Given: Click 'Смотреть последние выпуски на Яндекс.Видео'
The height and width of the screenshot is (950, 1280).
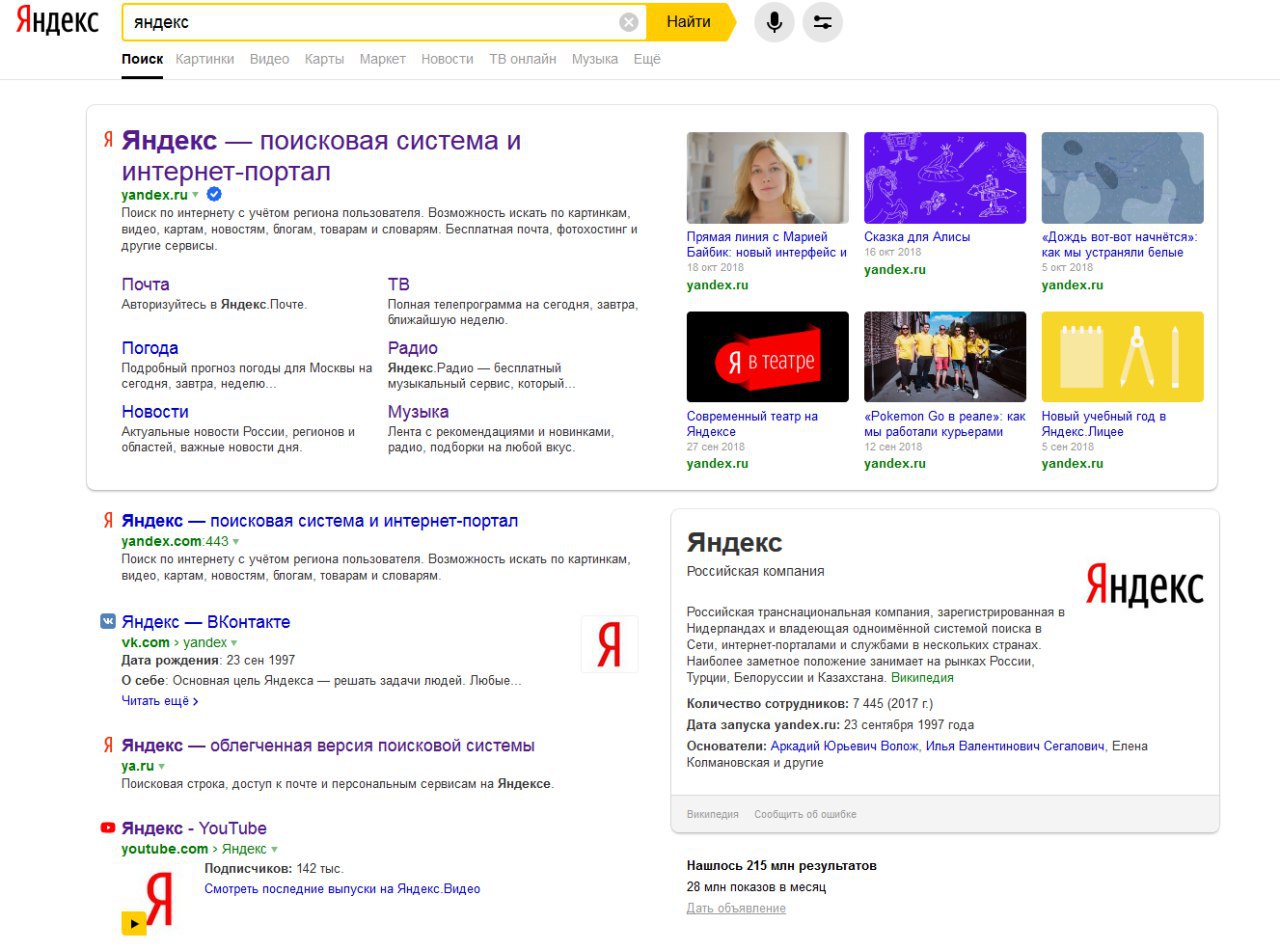Looking at the screenshot, I should pos(342,889).
